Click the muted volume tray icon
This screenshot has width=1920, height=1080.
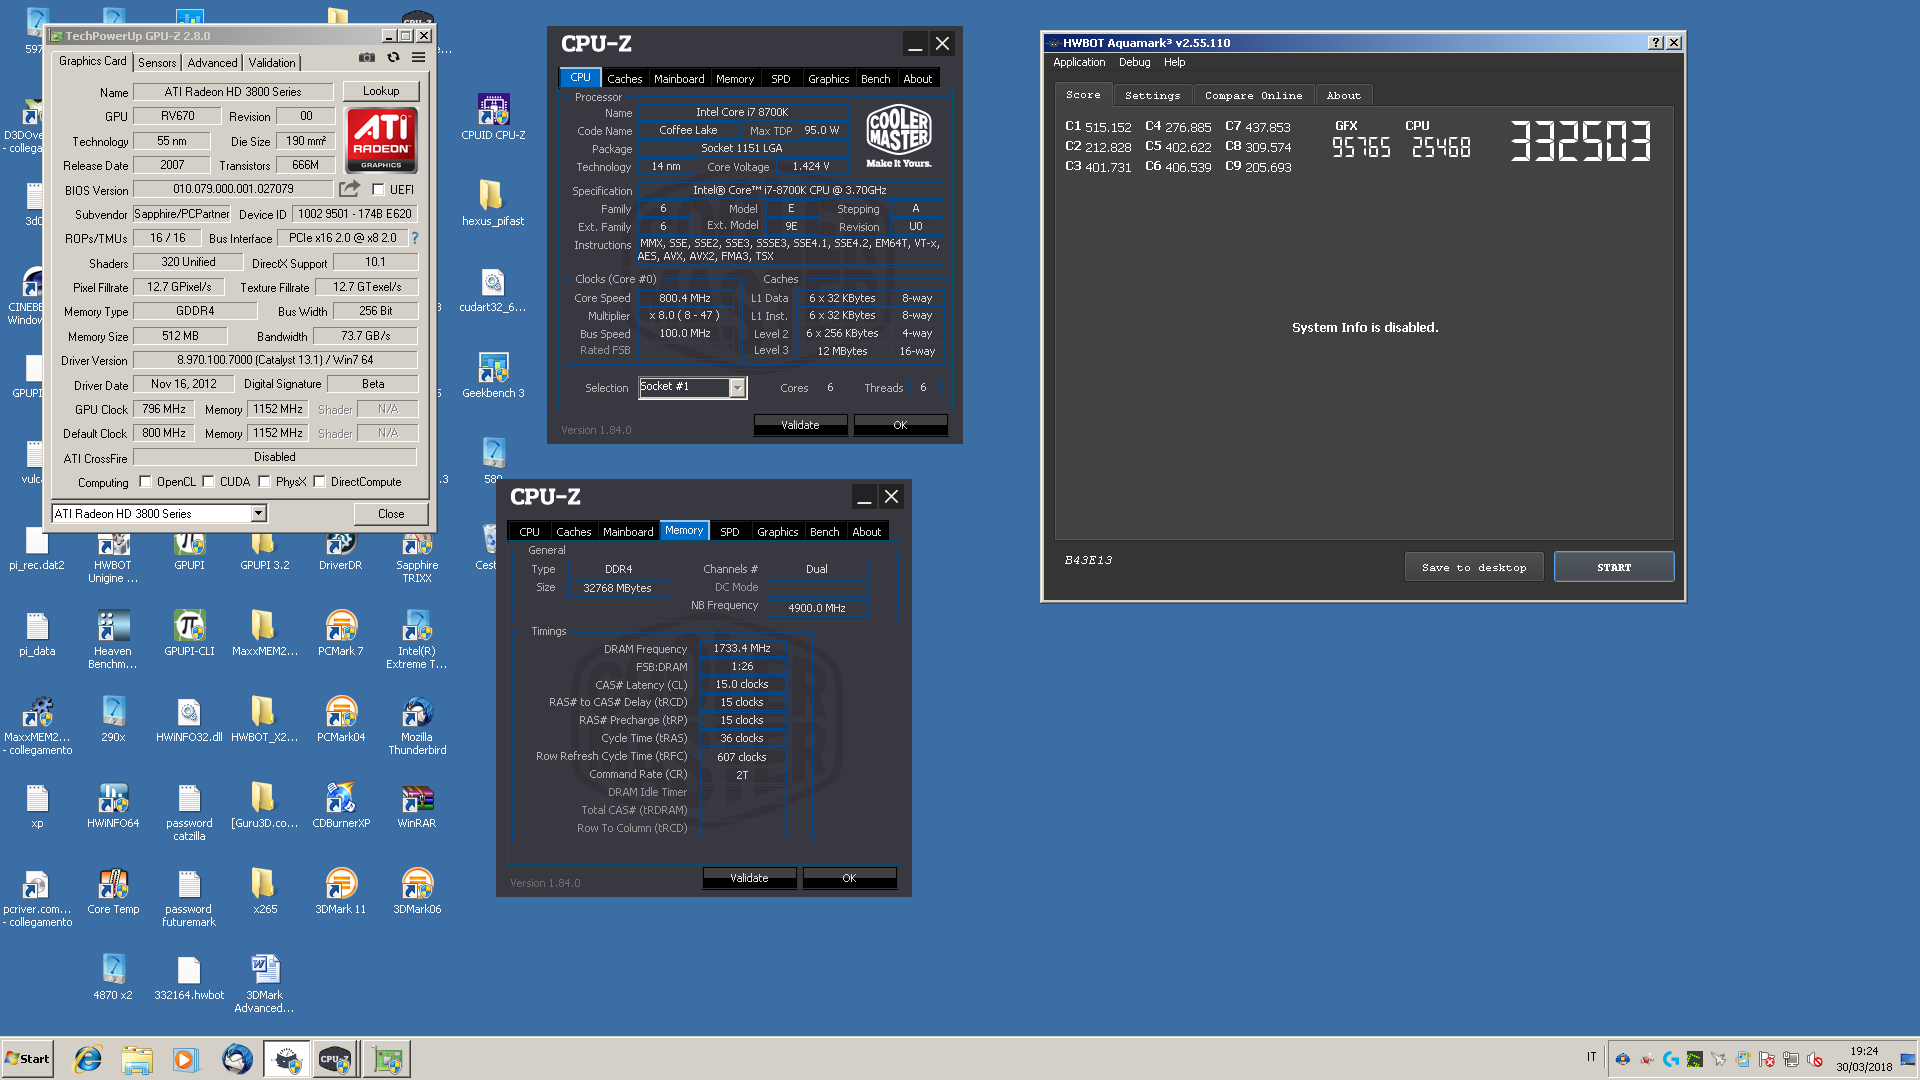click(1815, 1059)
